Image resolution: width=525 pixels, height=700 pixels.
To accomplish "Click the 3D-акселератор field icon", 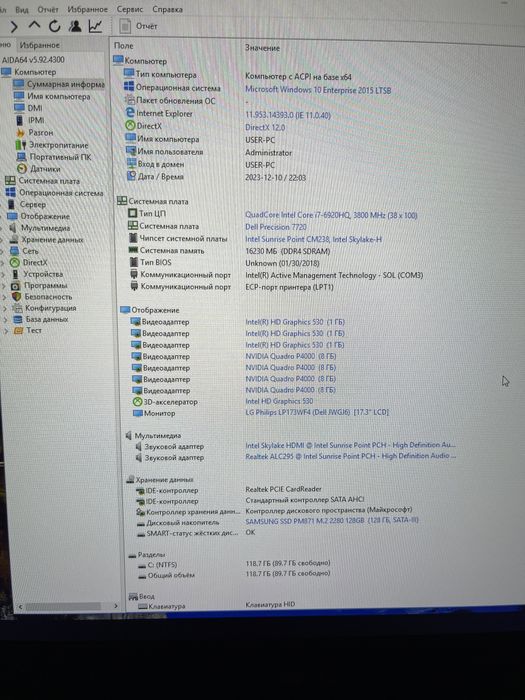I will (x=138, y=402).
